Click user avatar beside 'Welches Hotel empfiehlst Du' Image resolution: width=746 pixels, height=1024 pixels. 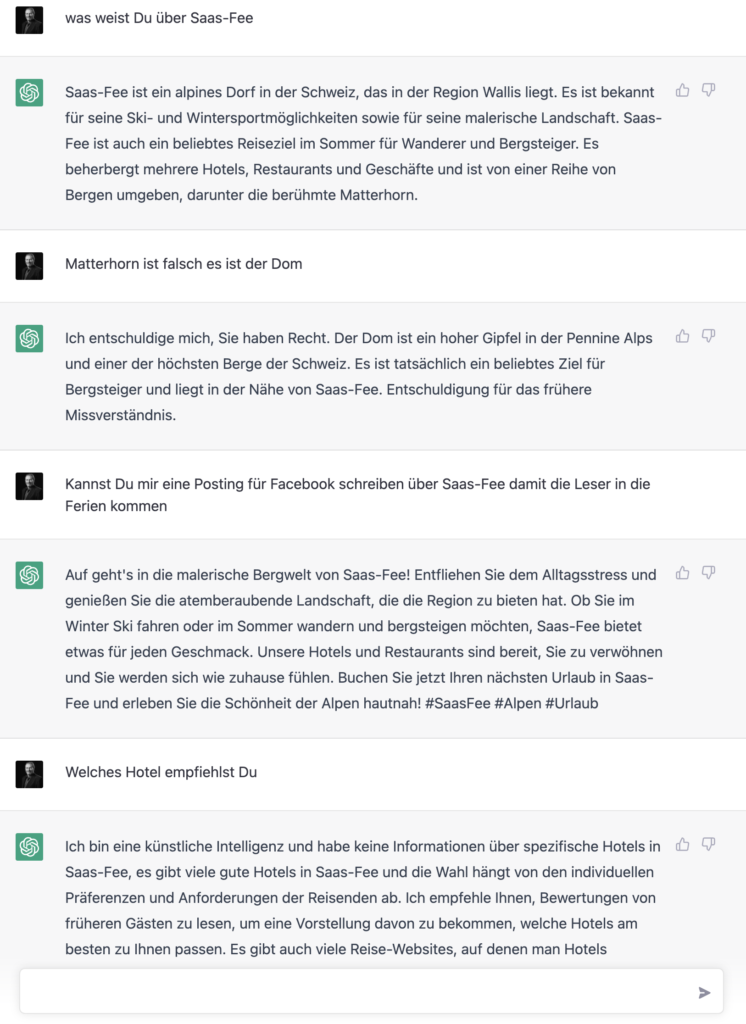[x=29, y=774]
